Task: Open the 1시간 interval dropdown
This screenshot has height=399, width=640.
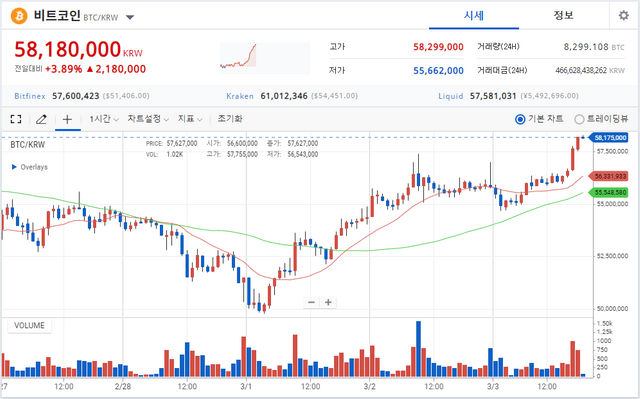Action: click(x=104, y=119)
